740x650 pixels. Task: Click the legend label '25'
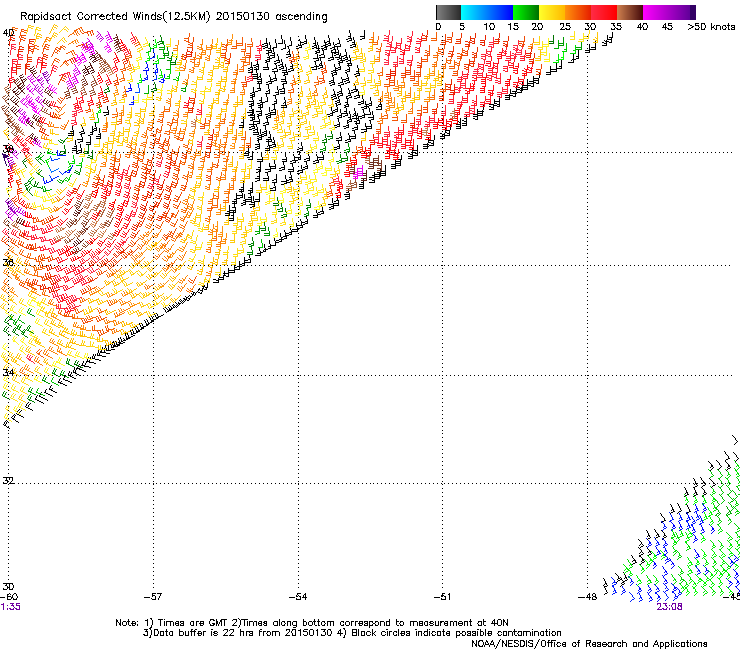565,27
